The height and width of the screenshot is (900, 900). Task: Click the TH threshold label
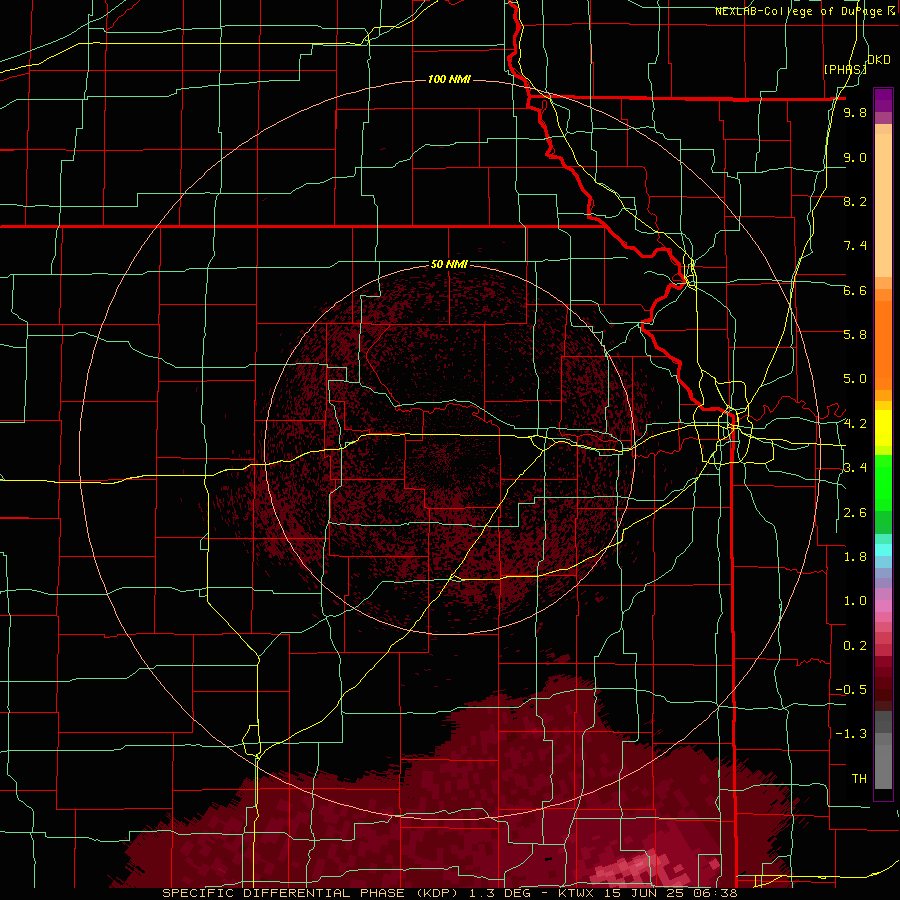pos(859,779)
